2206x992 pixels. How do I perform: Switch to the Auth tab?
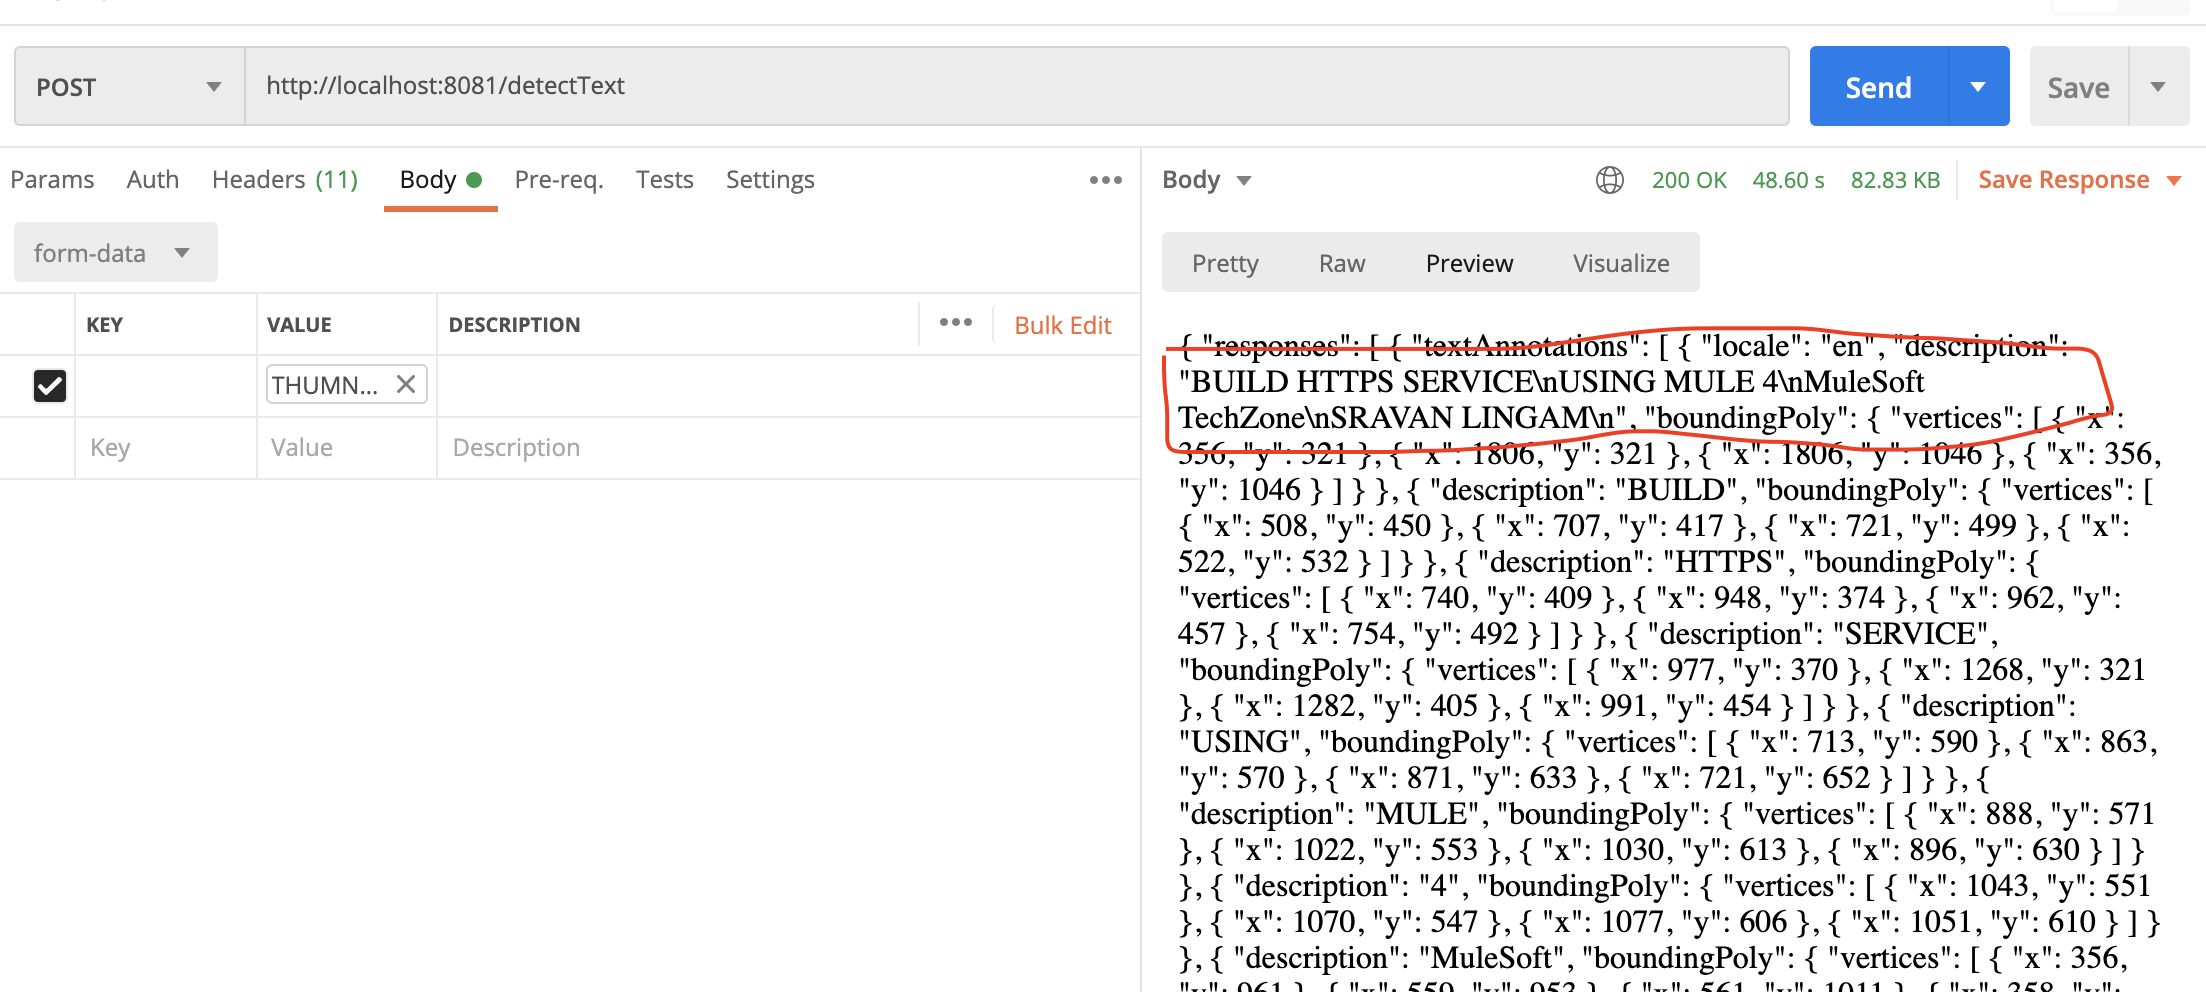153,180
